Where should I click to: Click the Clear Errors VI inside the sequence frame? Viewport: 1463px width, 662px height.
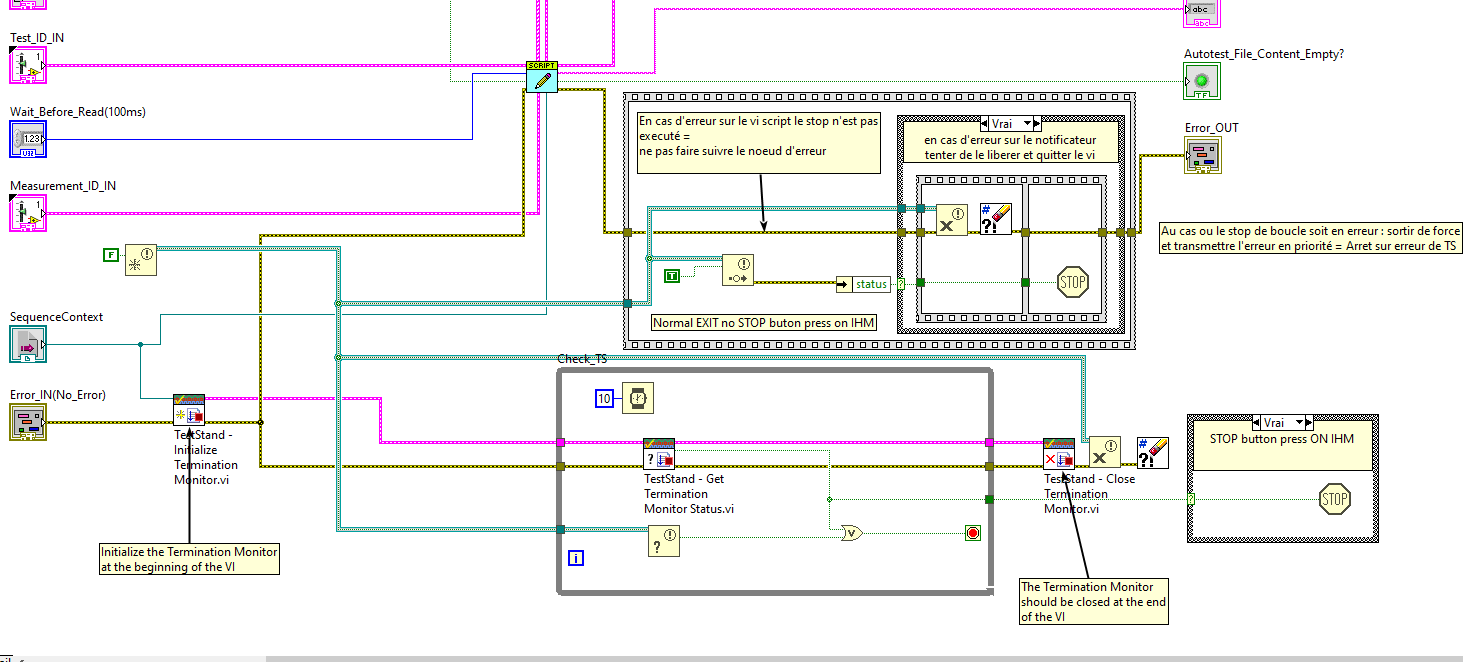tap(996, 219)
